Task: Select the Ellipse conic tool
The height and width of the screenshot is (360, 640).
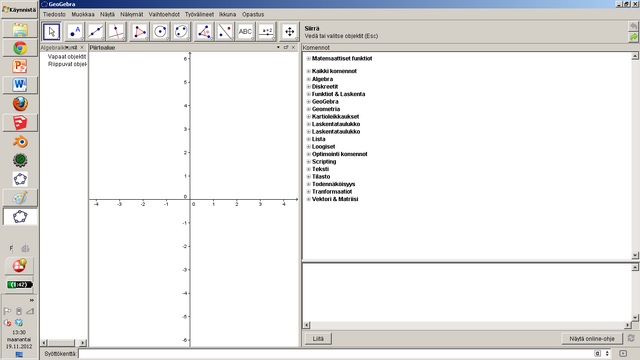Action: [x=181, y=32]
